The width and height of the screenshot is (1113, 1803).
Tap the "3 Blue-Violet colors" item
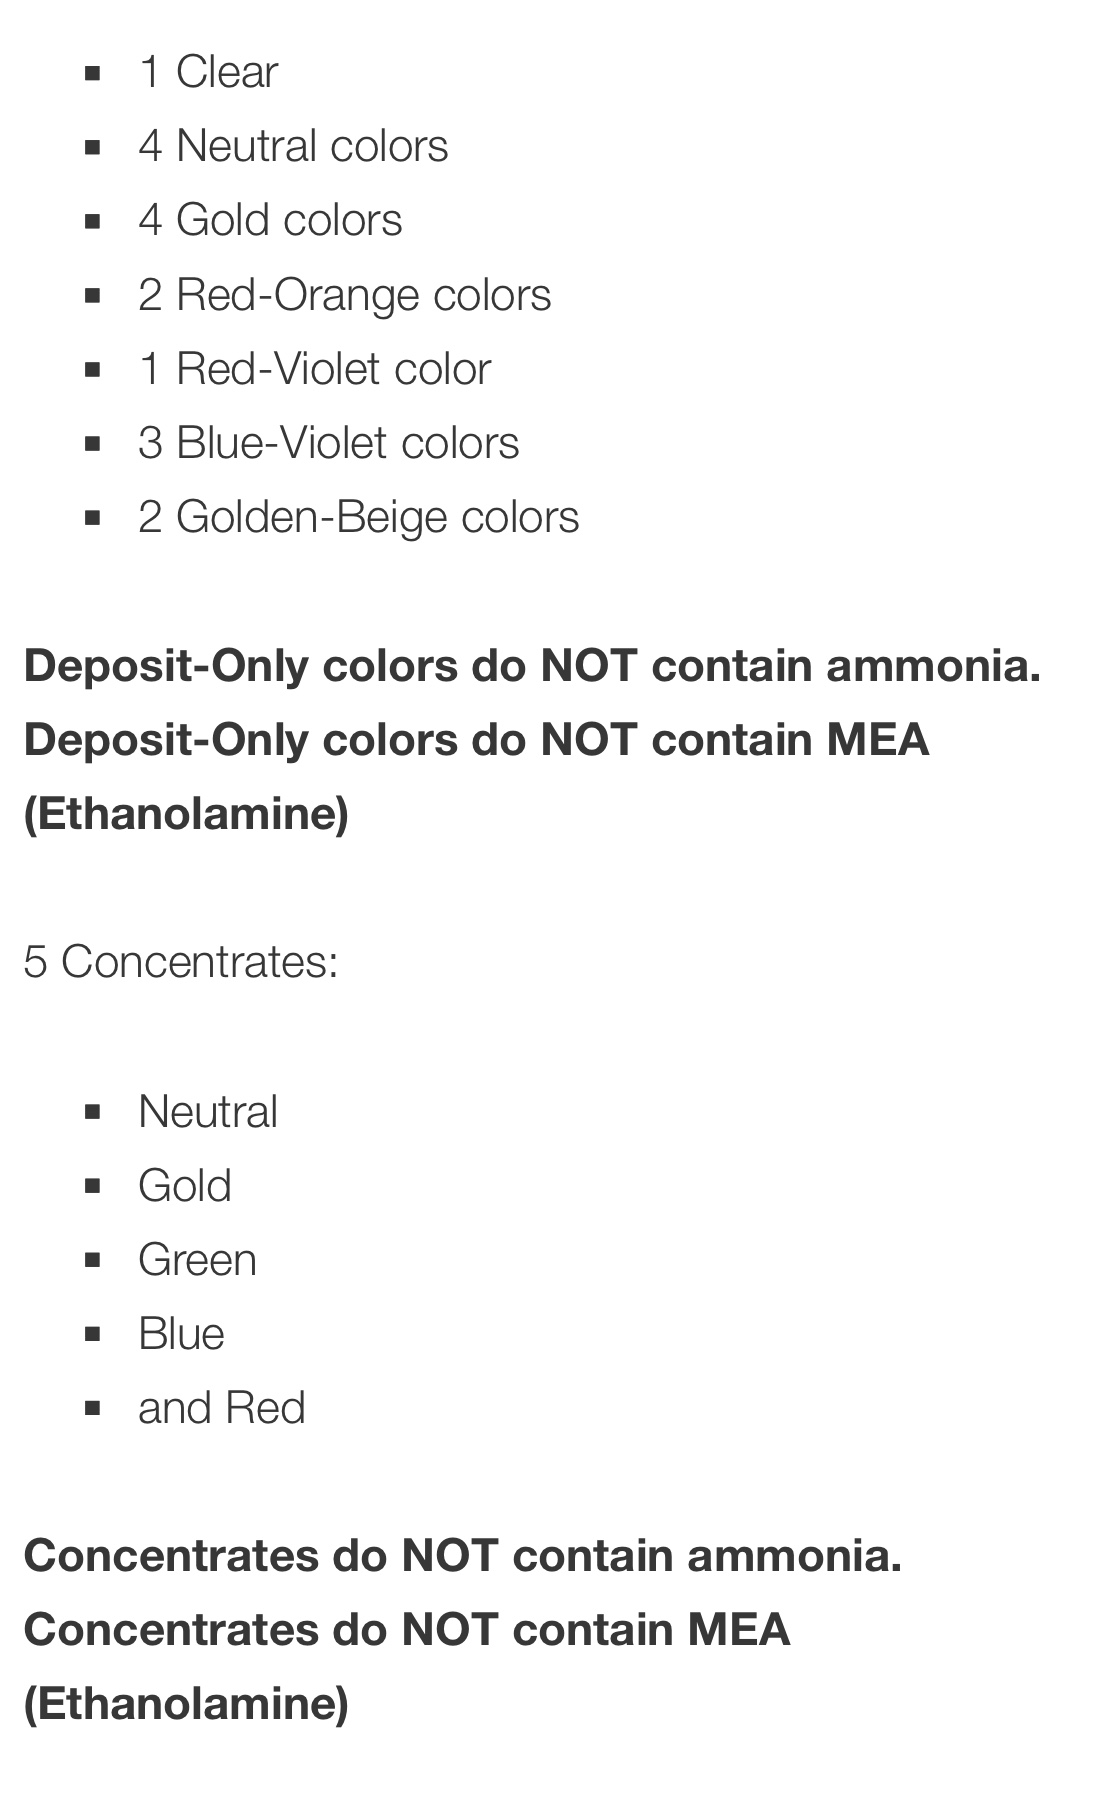click(328, 443)
